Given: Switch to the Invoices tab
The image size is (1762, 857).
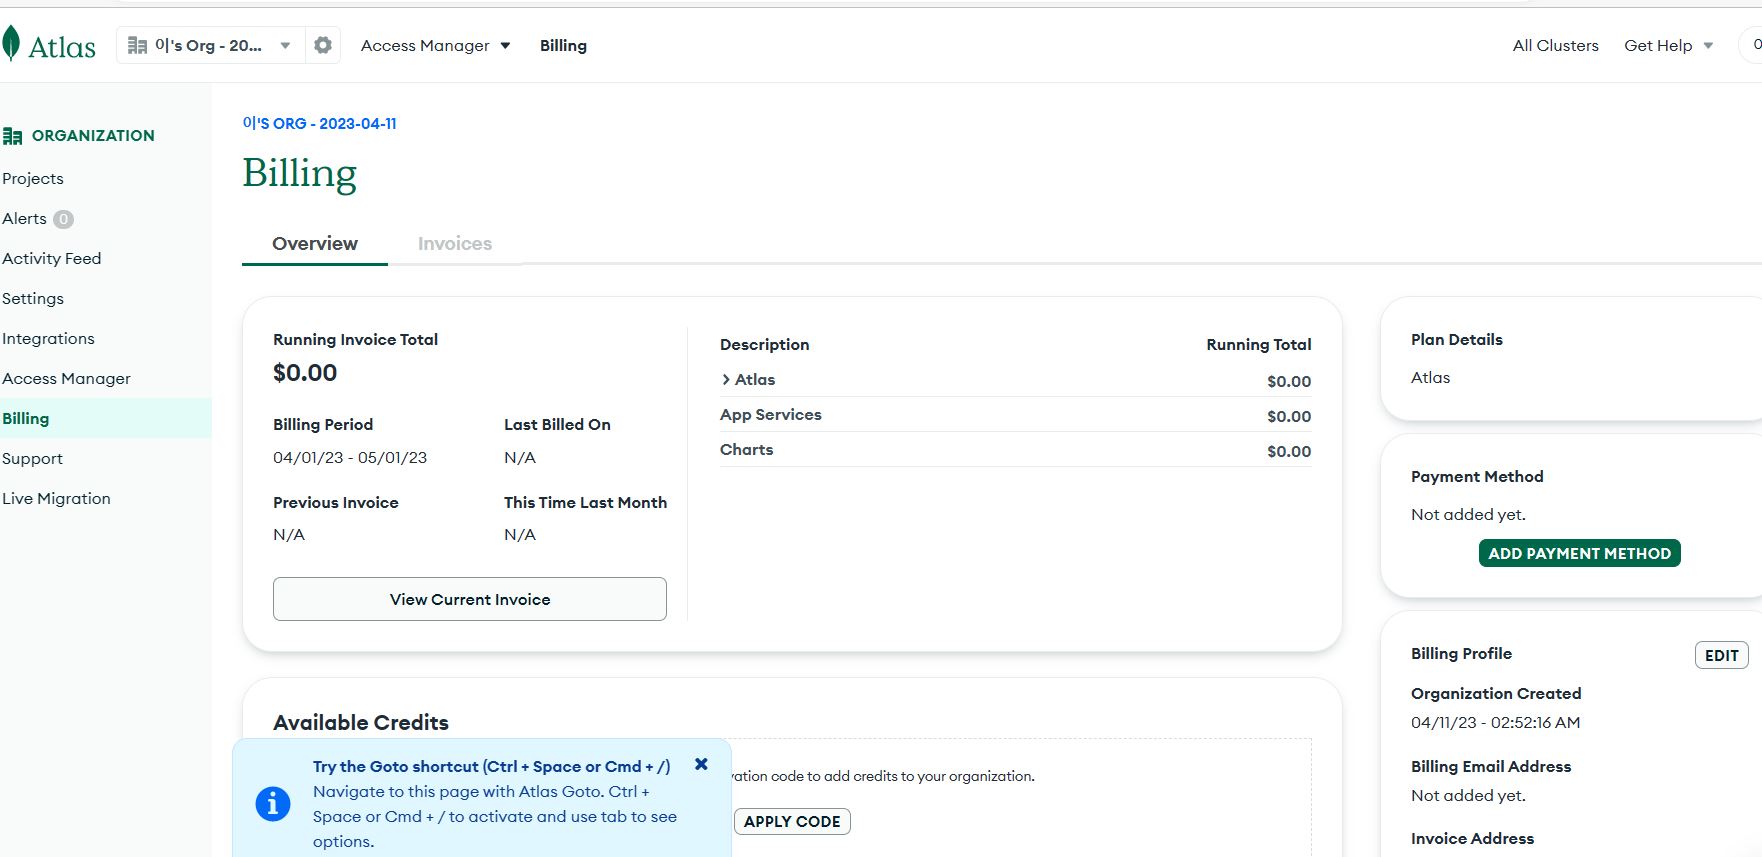Looking at the screenshot, I should pos(455,244).
